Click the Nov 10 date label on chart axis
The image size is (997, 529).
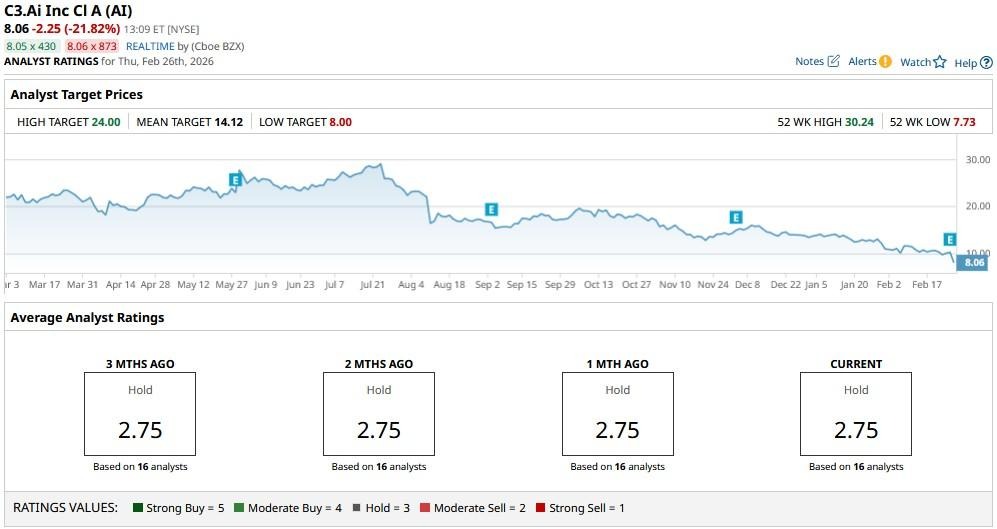tap(675, 284)
